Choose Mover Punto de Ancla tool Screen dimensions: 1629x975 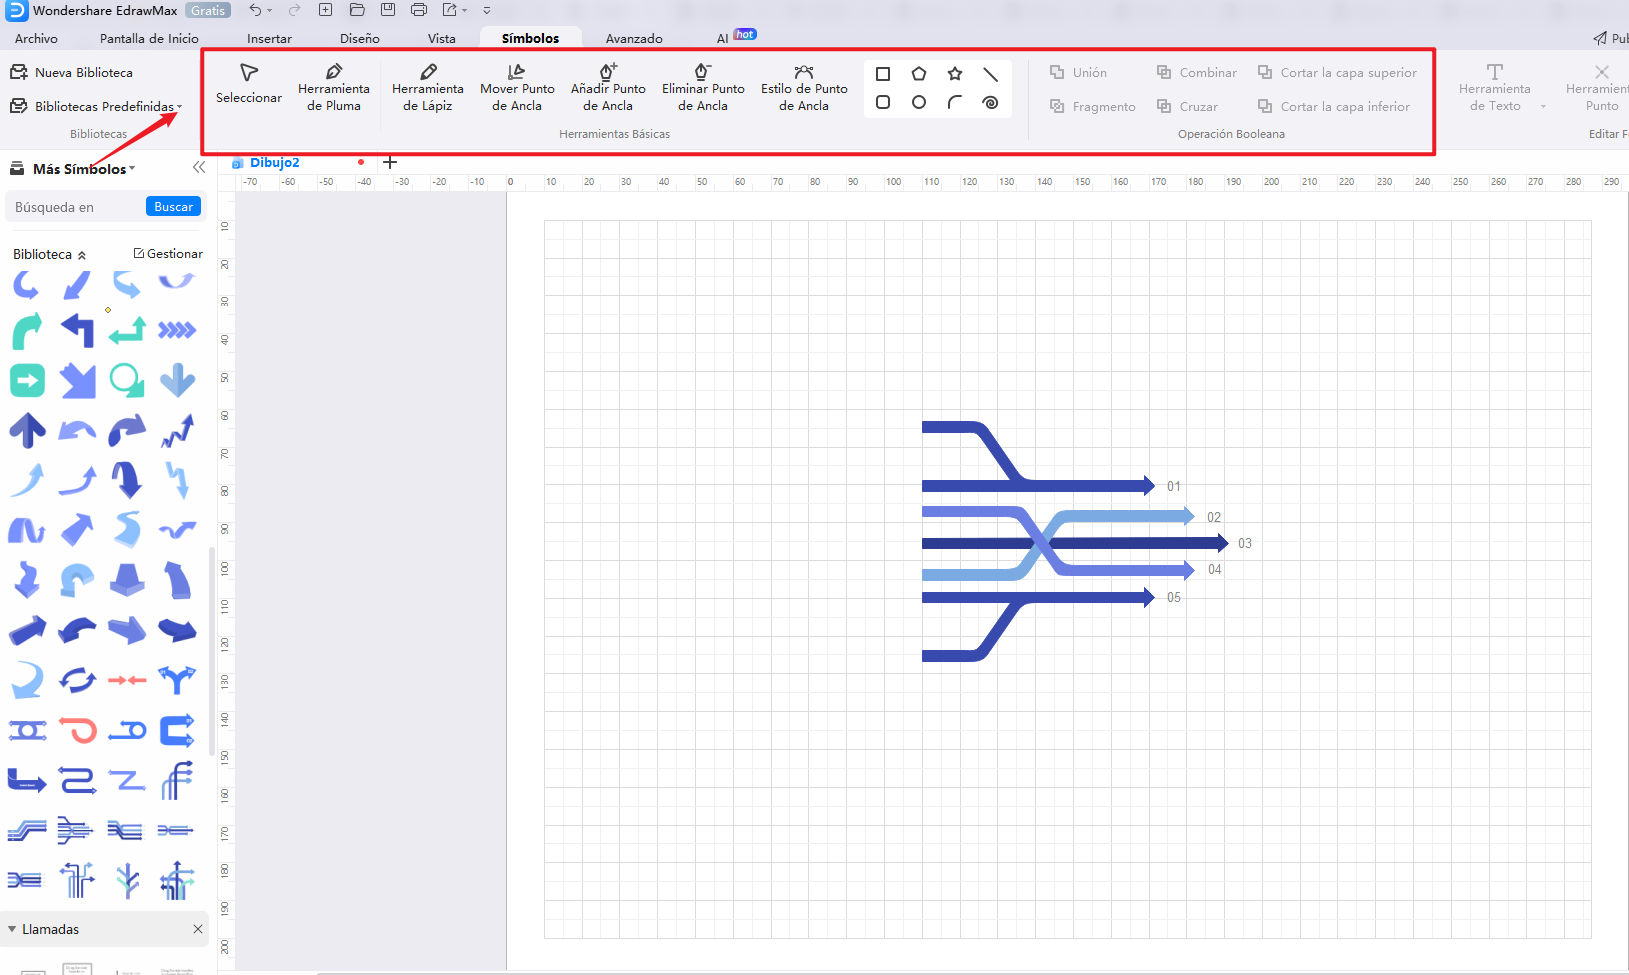tap(517, 85)
